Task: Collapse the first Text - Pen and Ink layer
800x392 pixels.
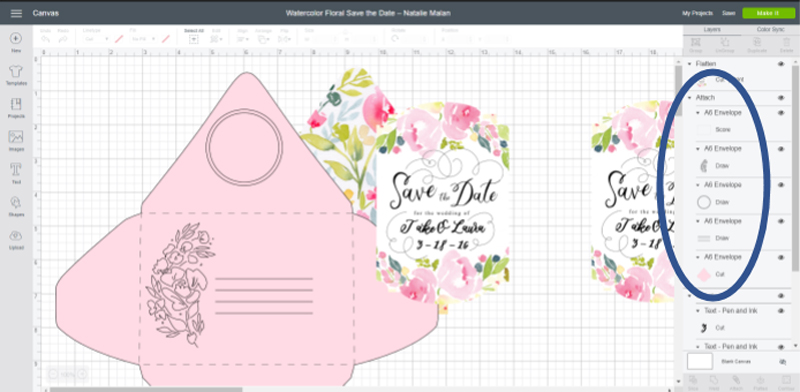Action: point(698,311)
